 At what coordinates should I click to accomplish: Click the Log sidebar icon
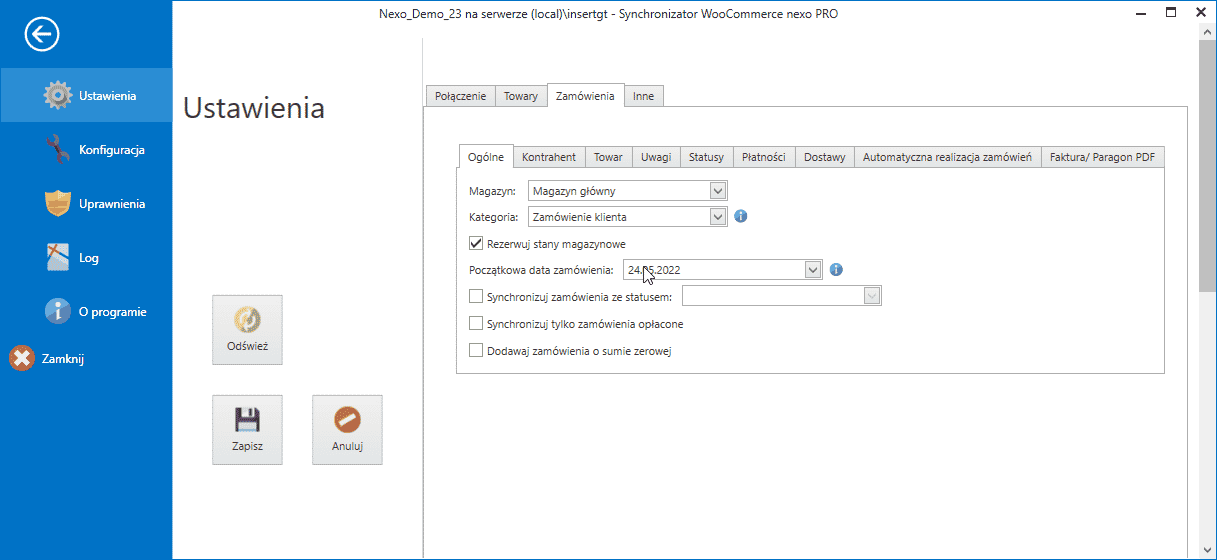(x=58, y=258)
